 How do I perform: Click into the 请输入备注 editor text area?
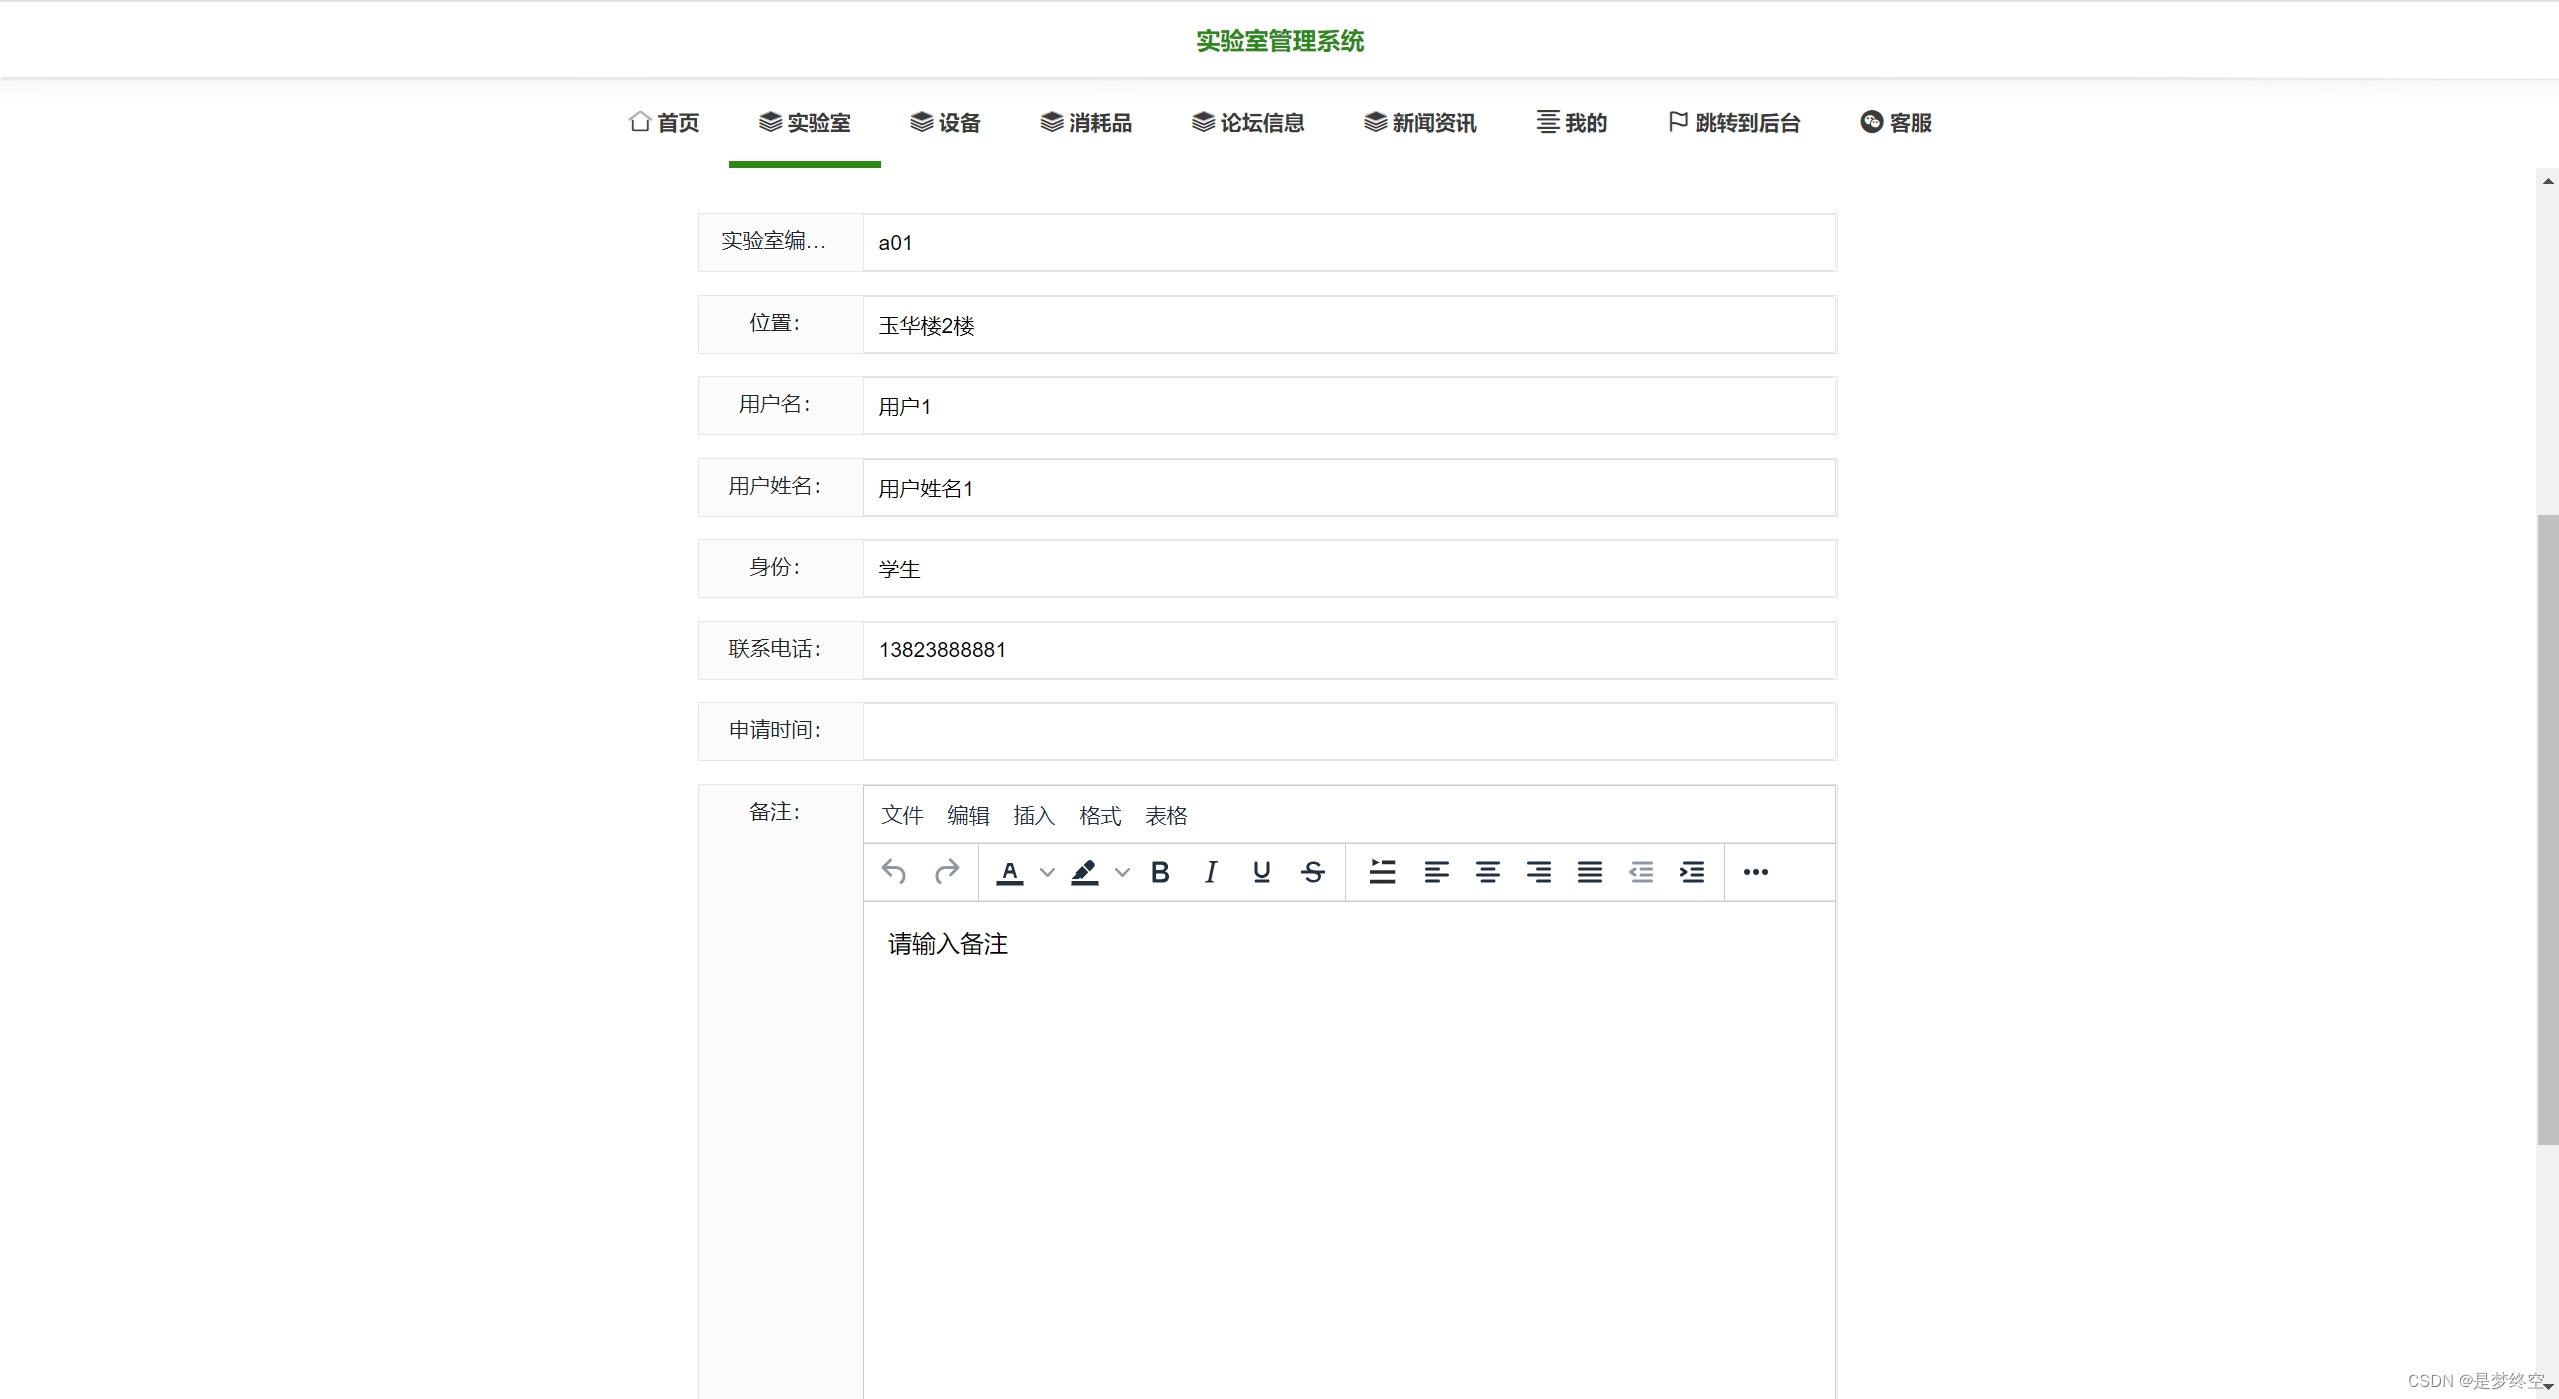[x=1349, y=1150]
